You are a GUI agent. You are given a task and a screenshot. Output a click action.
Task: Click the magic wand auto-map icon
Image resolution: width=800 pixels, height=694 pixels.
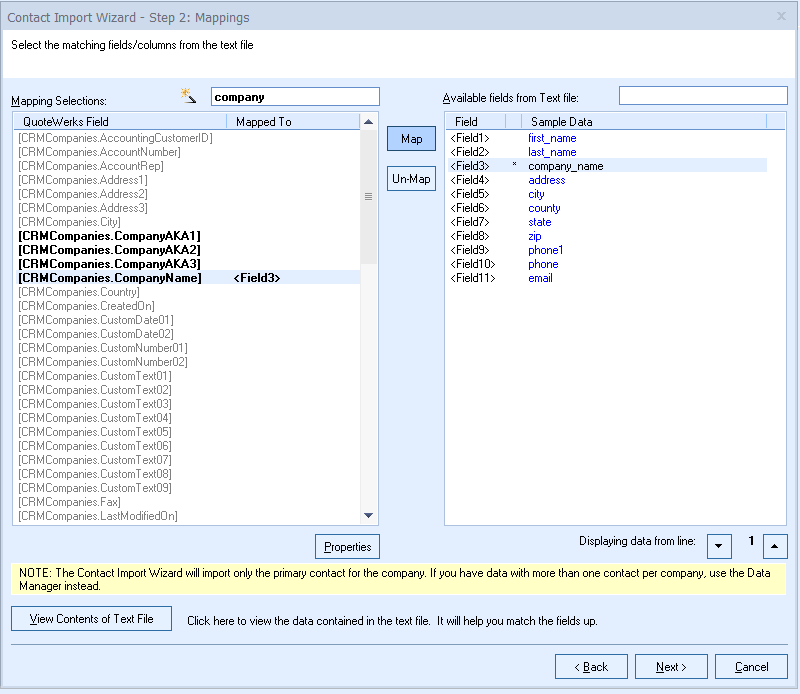(188, 96)
